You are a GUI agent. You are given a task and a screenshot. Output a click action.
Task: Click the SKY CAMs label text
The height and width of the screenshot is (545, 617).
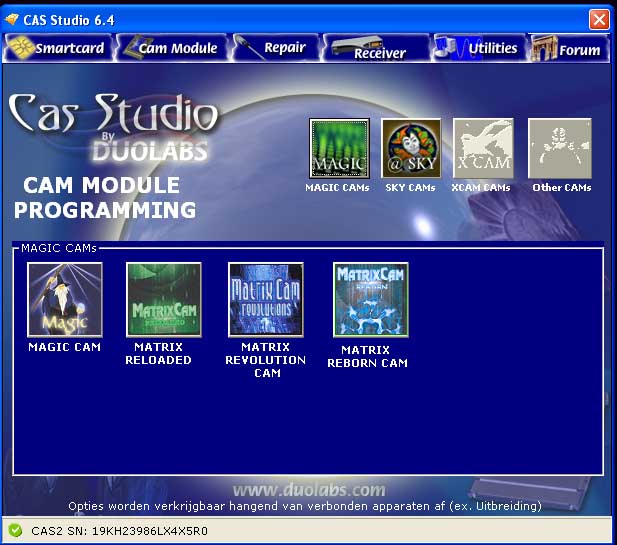(x=410, y=188)
